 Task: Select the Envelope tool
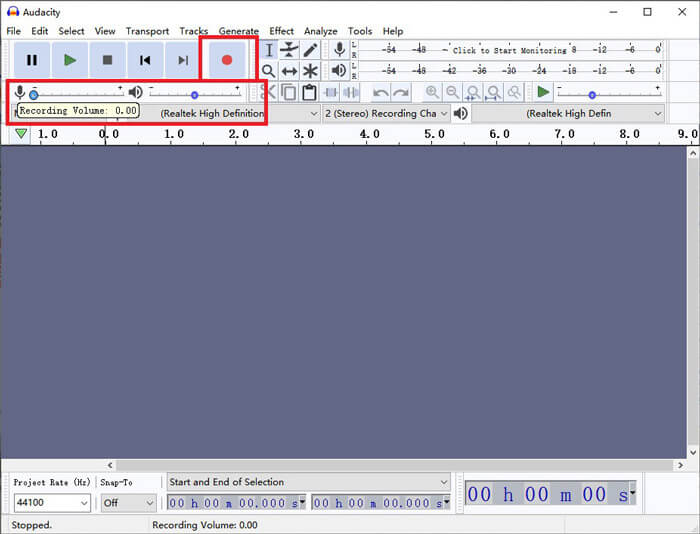[x=289, y=50]
